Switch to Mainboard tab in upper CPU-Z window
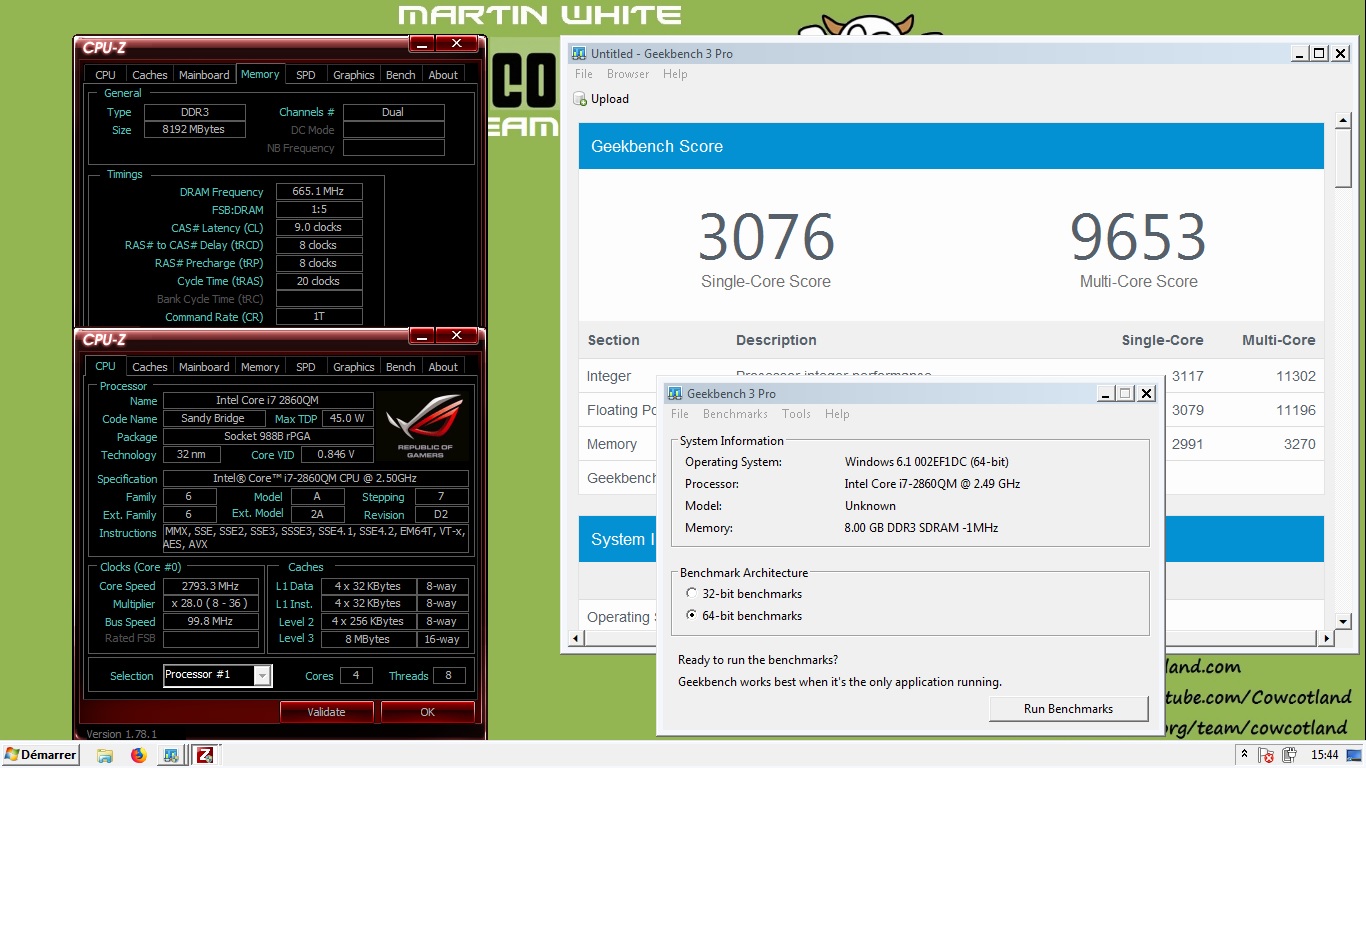Screen dimensions: 1366x931 204,75
